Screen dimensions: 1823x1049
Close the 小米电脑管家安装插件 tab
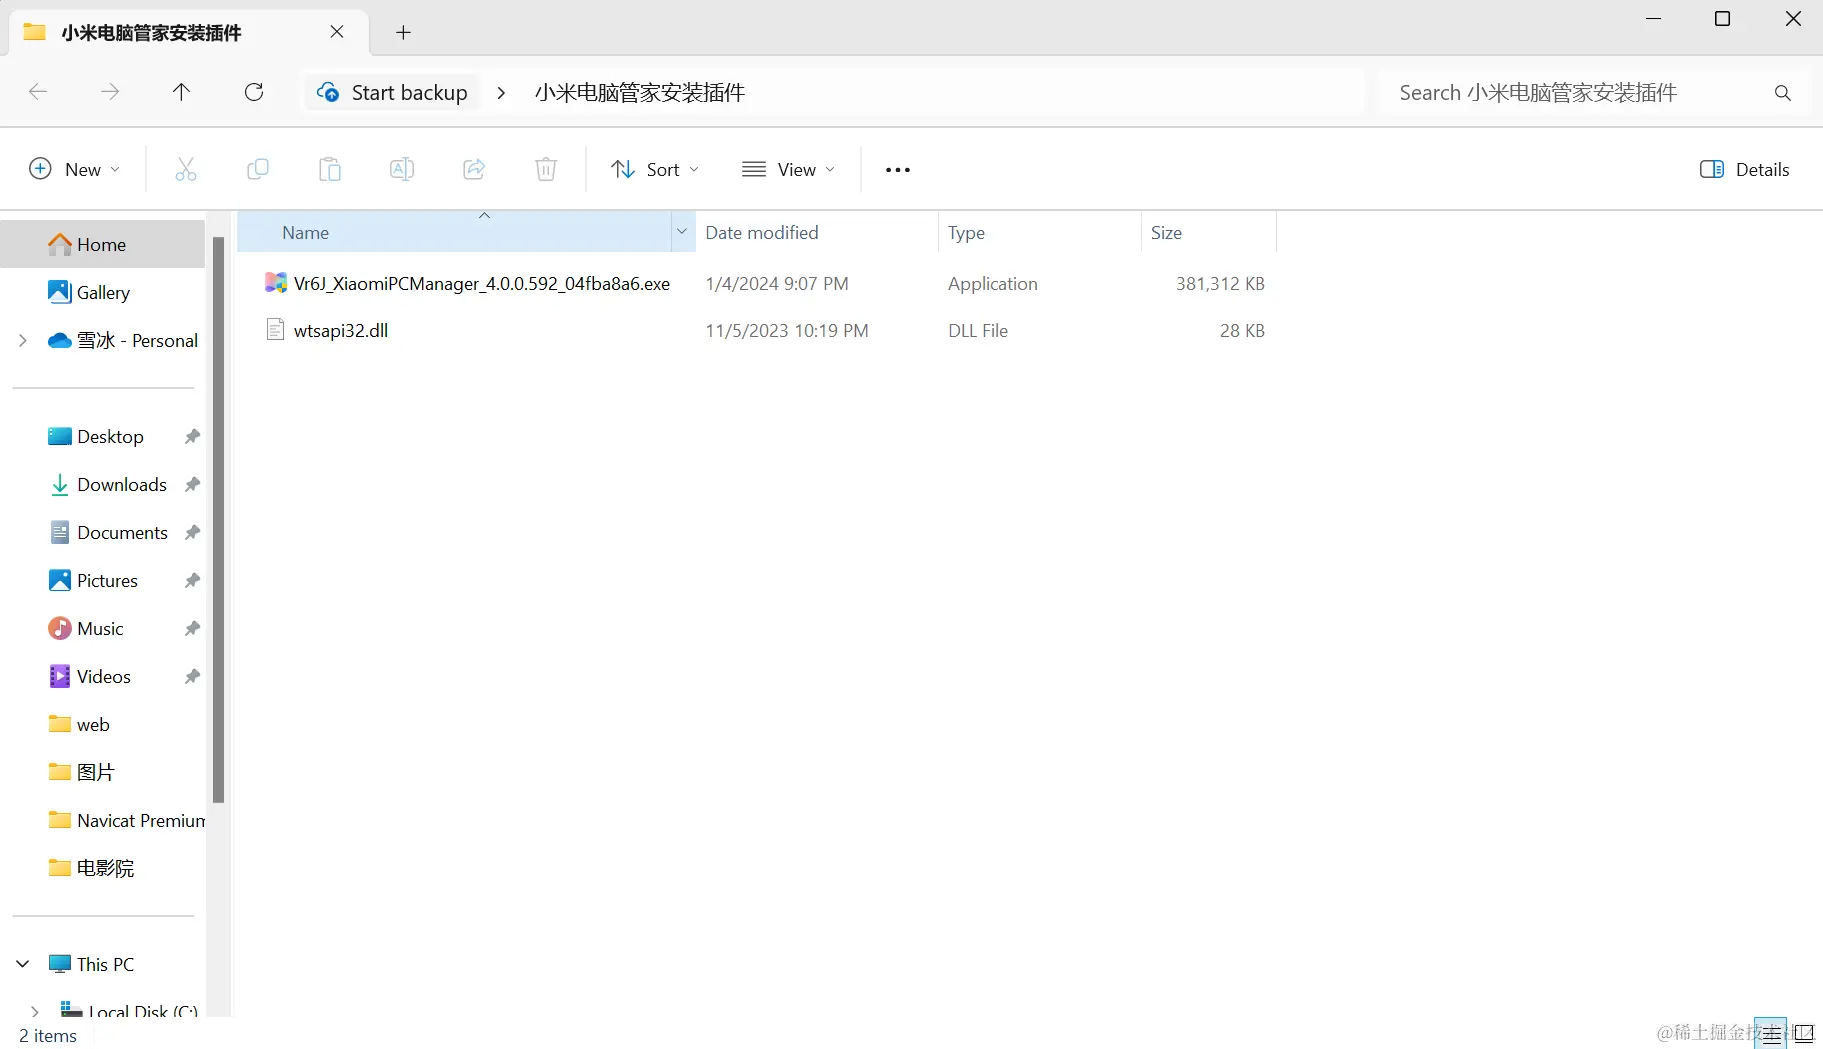pyautogui.click(x=337, y=32)
